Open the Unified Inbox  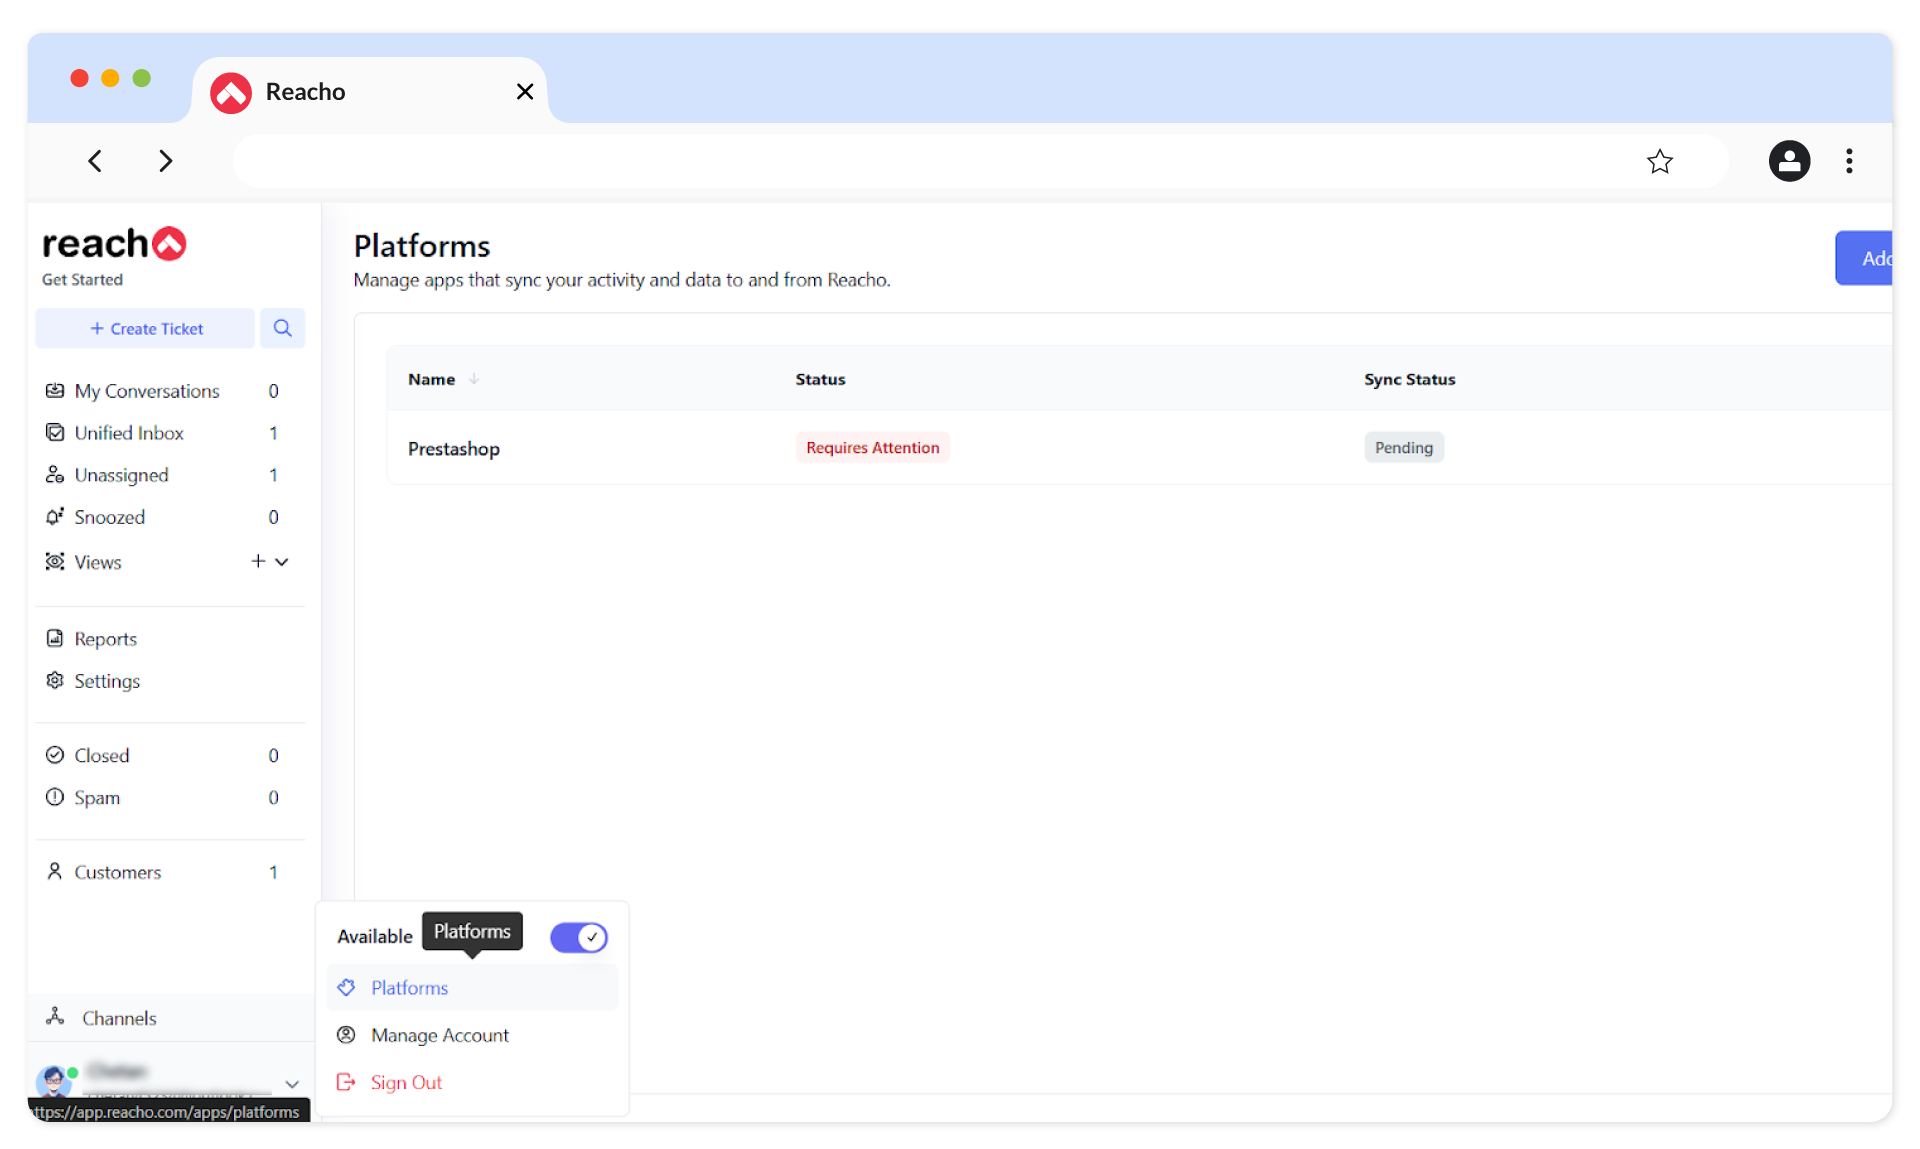[129, 433]
